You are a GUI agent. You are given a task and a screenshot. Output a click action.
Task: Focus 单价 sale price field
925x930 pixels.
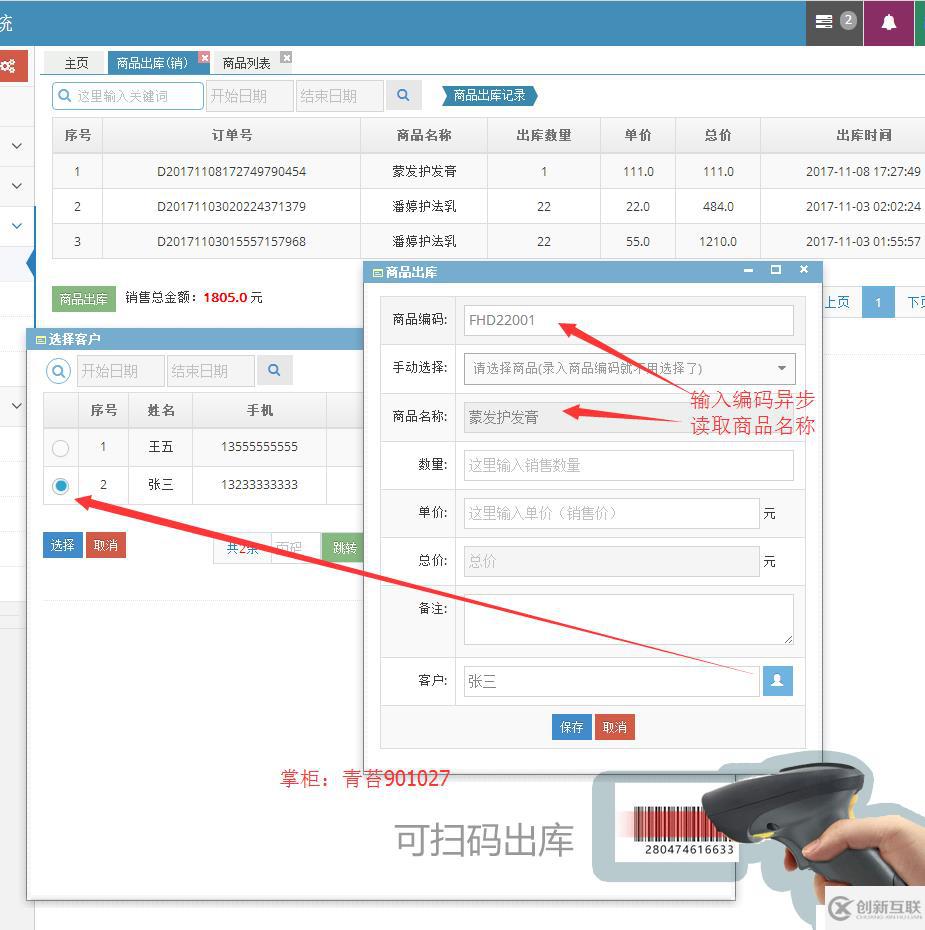611,513
